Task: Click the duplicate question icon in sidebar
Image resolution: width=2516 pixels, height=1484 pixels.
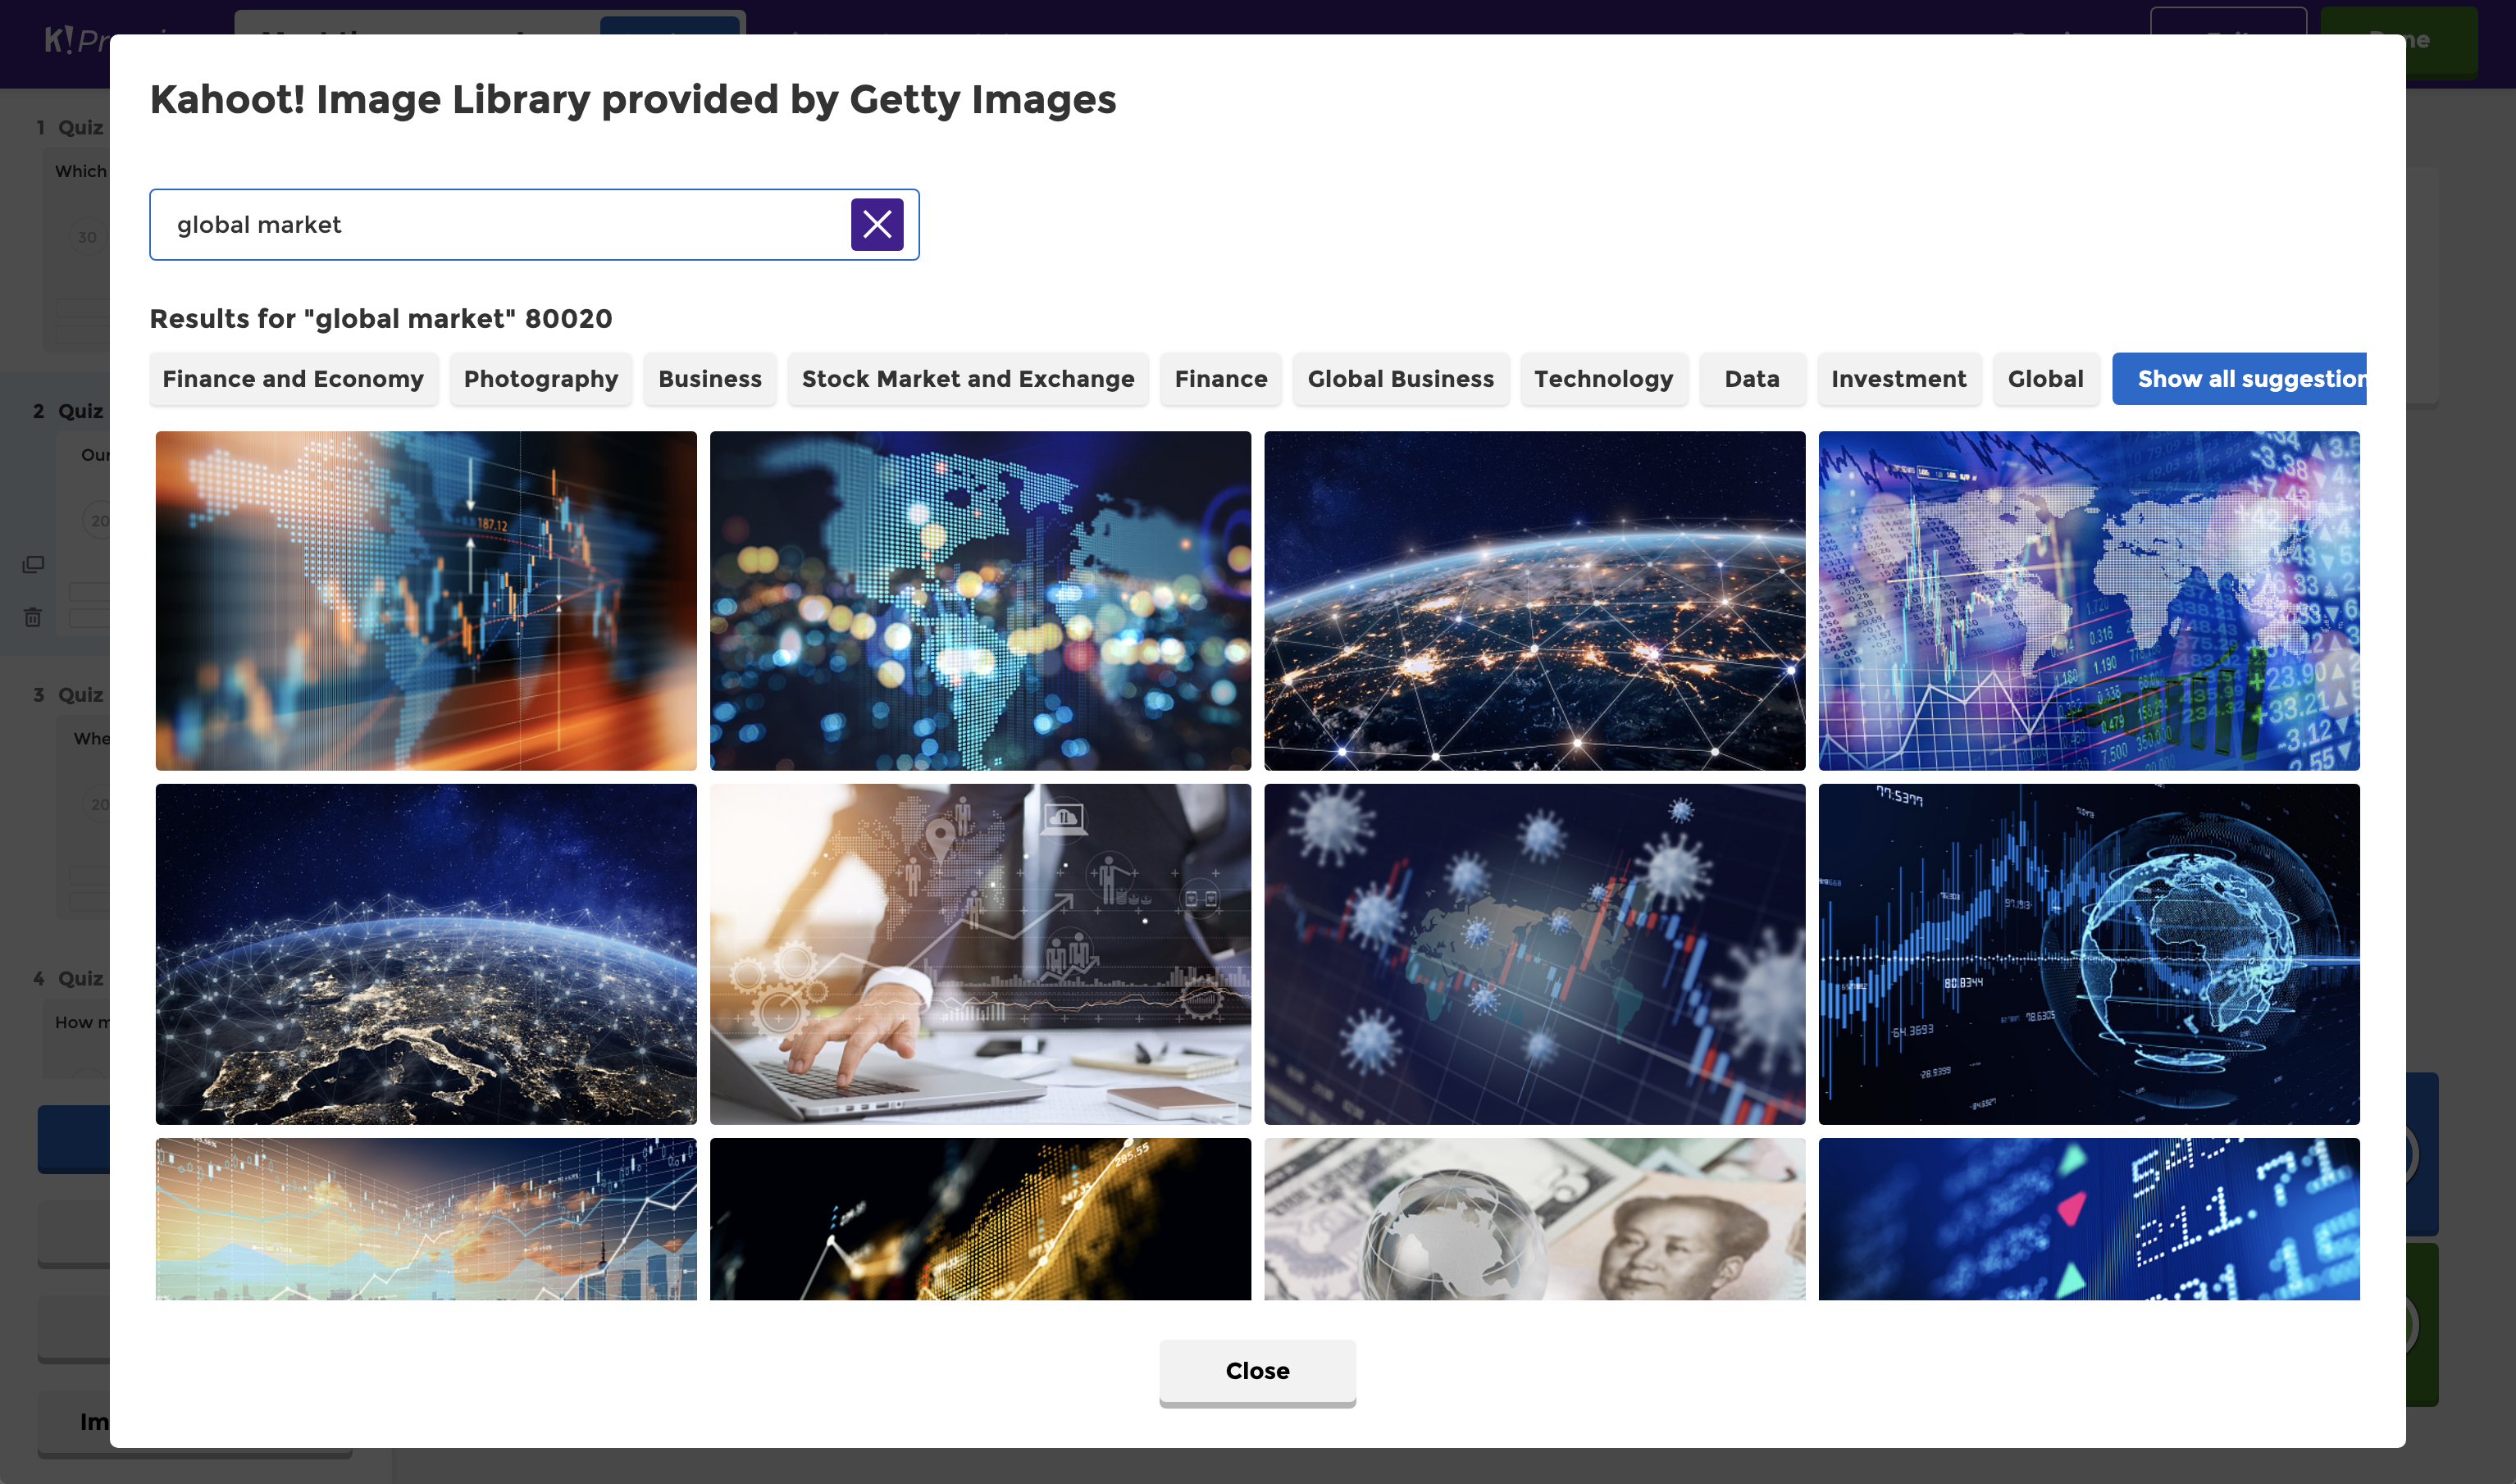Action: [33, 565]
